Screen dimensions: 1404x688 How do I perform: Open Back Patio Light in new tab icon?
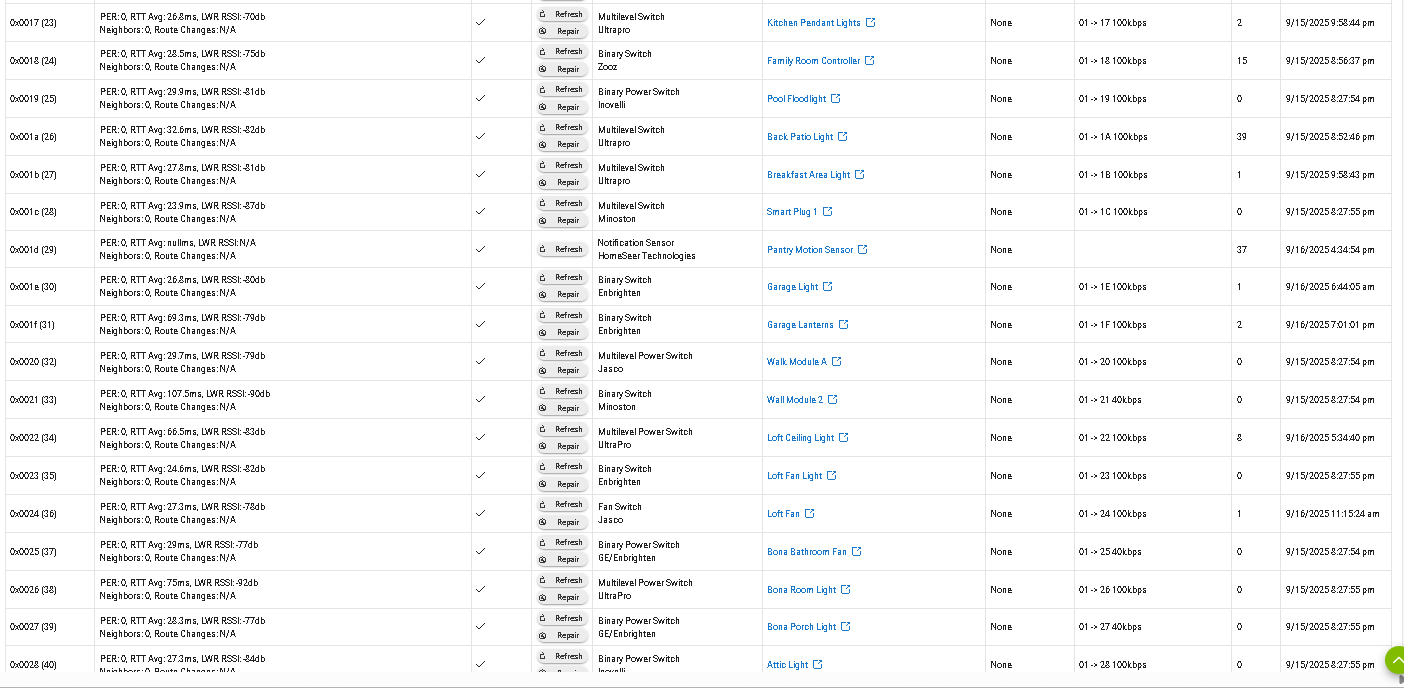click(x=843, y=137)
